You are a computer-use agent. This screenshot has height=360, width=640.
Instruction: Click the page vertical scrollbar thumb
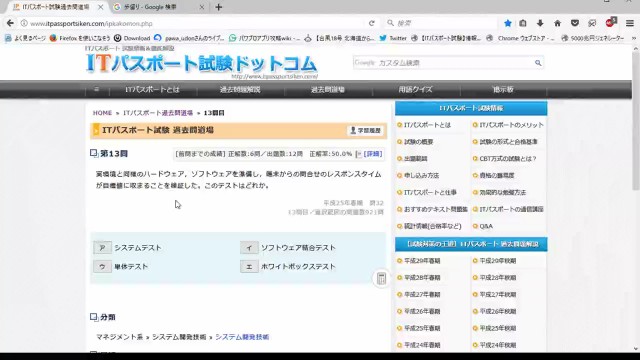click(x=636, y=120)
